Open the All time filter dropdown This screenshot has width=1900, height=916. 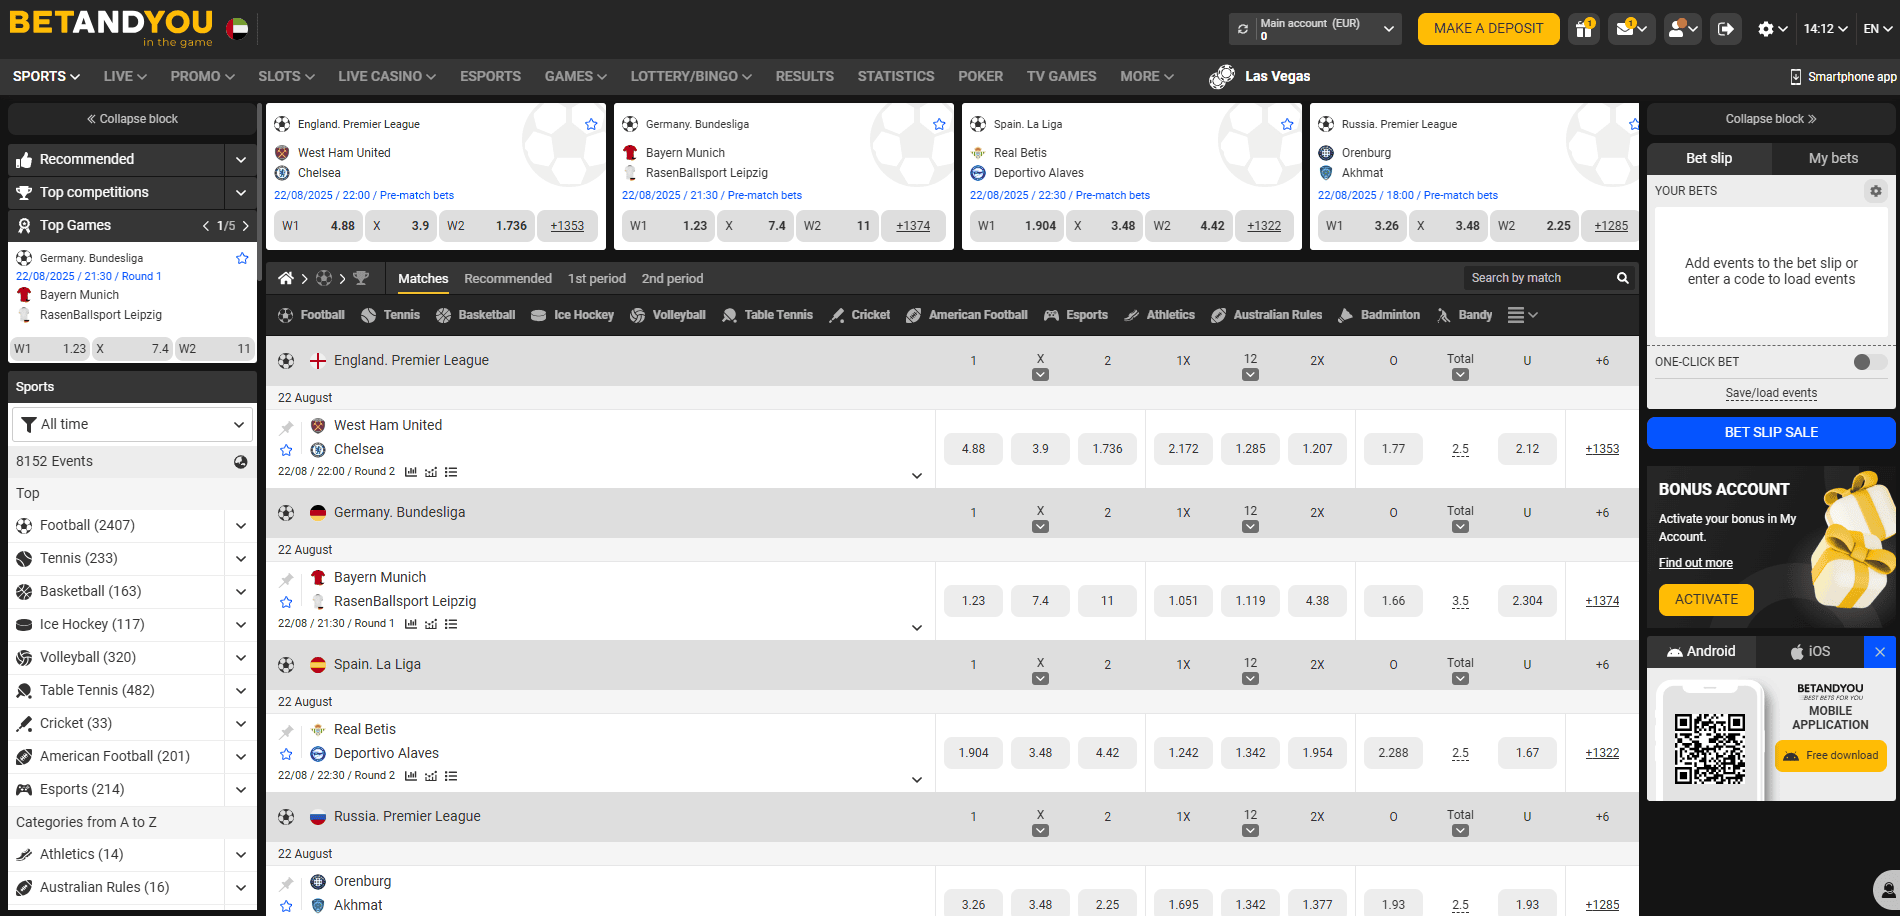point(133,424)
